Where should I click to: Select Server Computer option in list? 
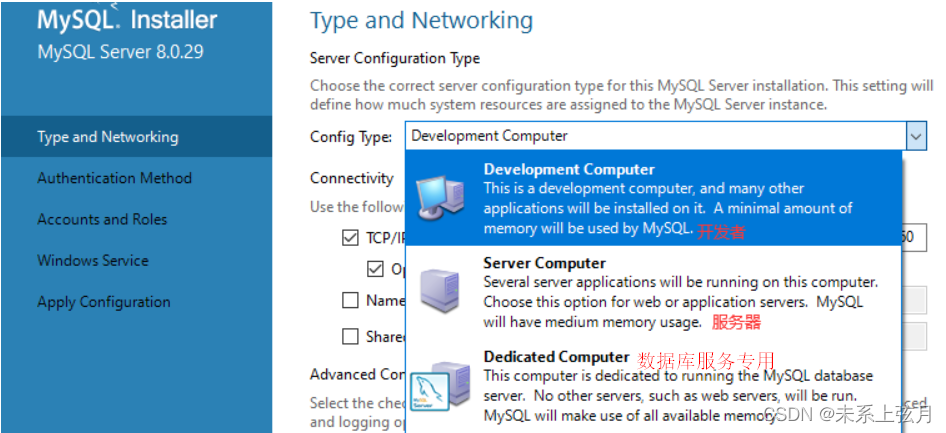coord(653,292)
